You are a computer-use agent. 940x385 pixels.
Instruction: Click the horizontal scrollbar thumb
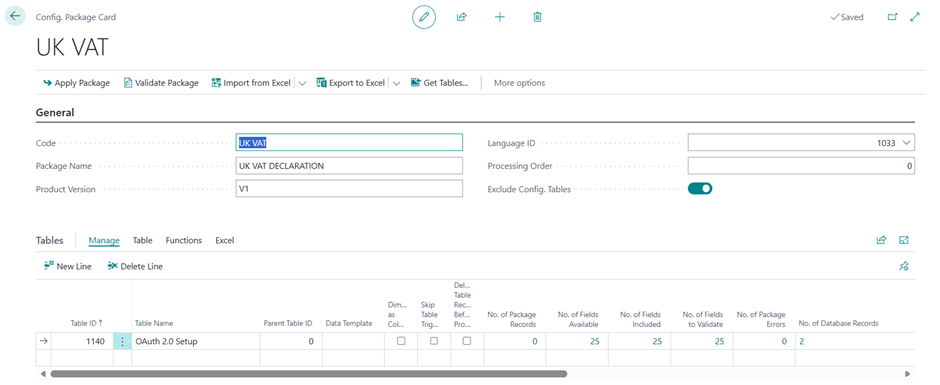(x=309, y=374)
